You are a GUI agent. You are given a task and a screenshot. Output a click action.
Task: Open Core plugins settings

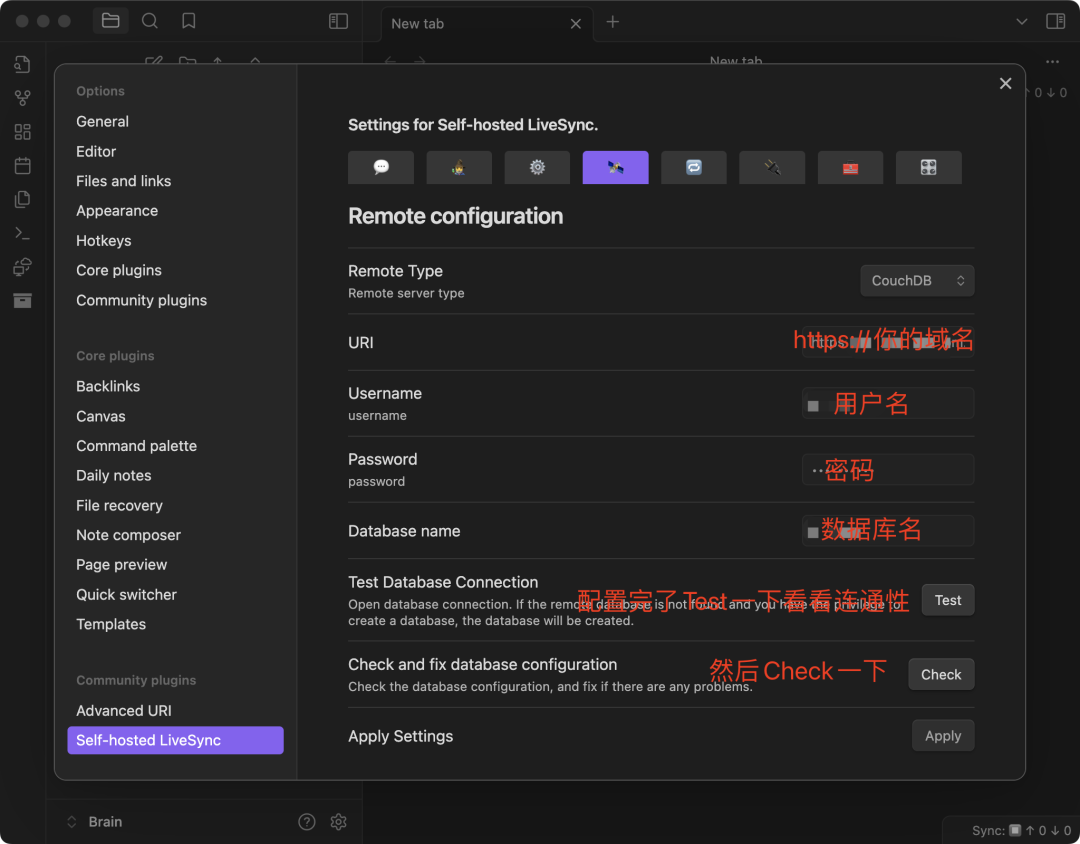click(118, 270)
